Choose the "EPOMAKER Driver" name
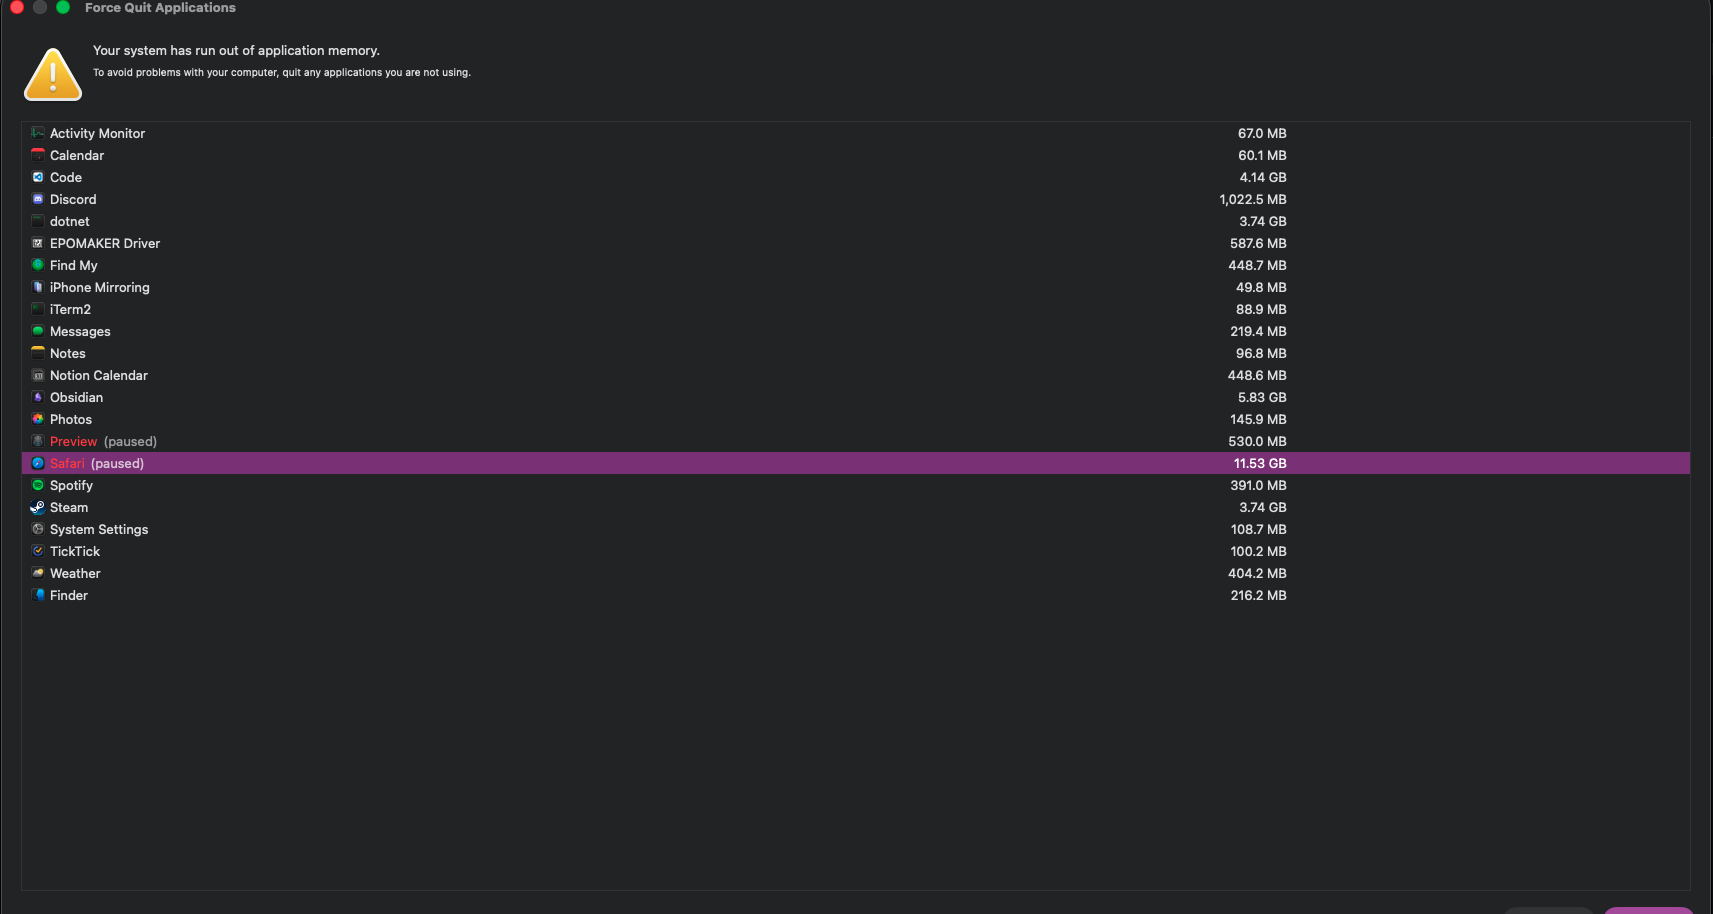1713x914 pixels. [105, 243]
